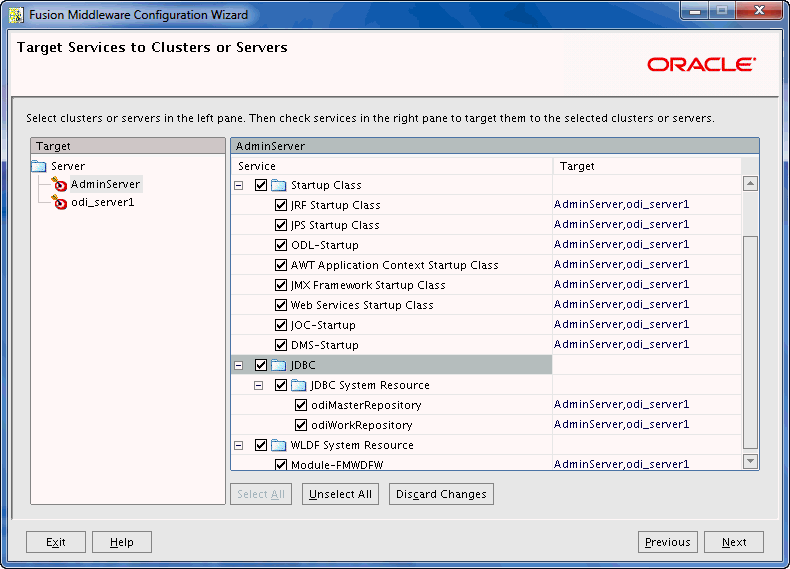
Task: Toggle the JOC-Startup checkbox
Action: click(x=281, y=325)
